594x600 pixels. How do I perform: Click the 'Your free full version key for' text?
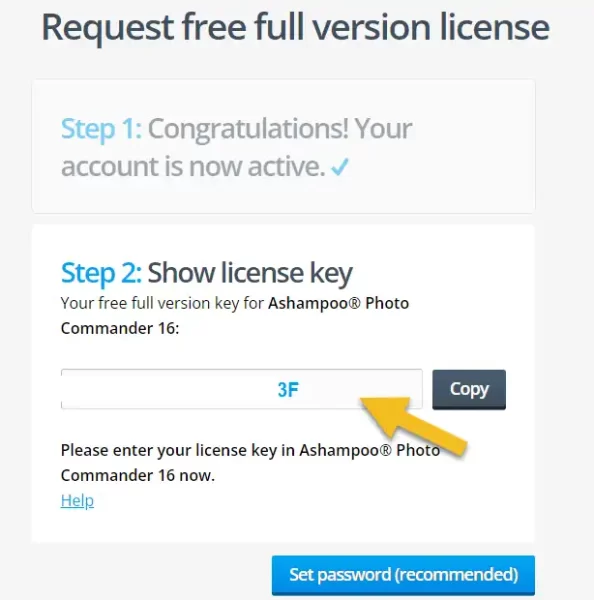[162, 303]
